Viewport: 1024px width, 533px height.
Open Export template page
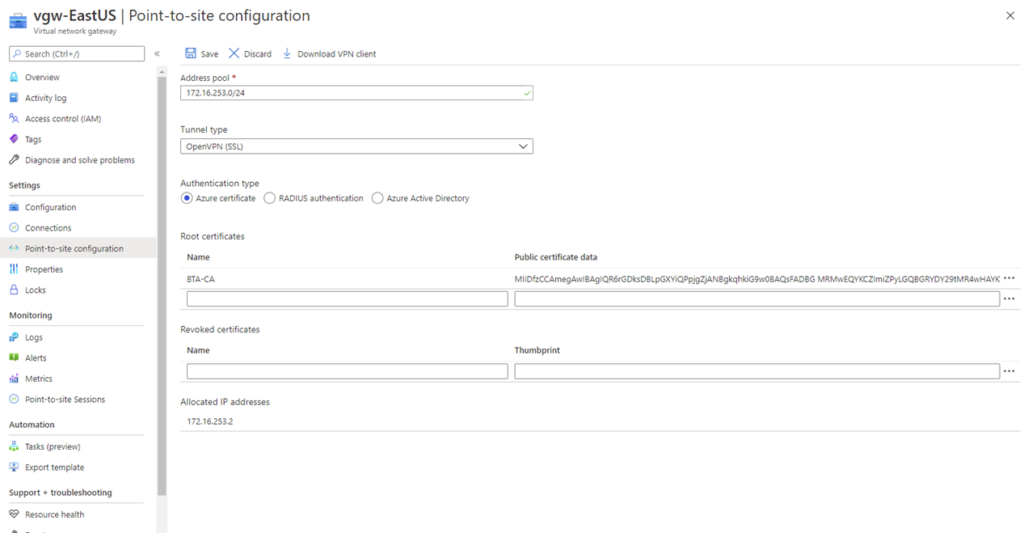[54, 467]
